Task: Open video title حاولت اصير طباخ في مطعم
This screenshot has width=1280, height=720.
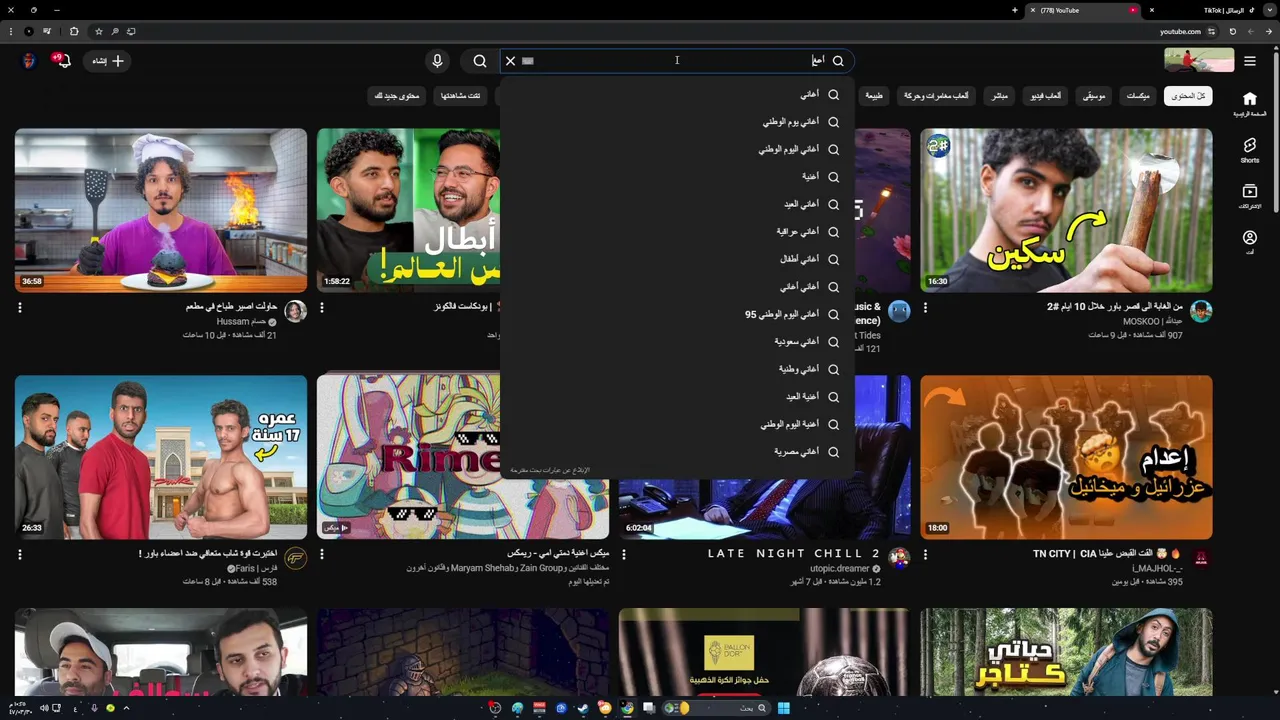Action: [x=231, y=306]
